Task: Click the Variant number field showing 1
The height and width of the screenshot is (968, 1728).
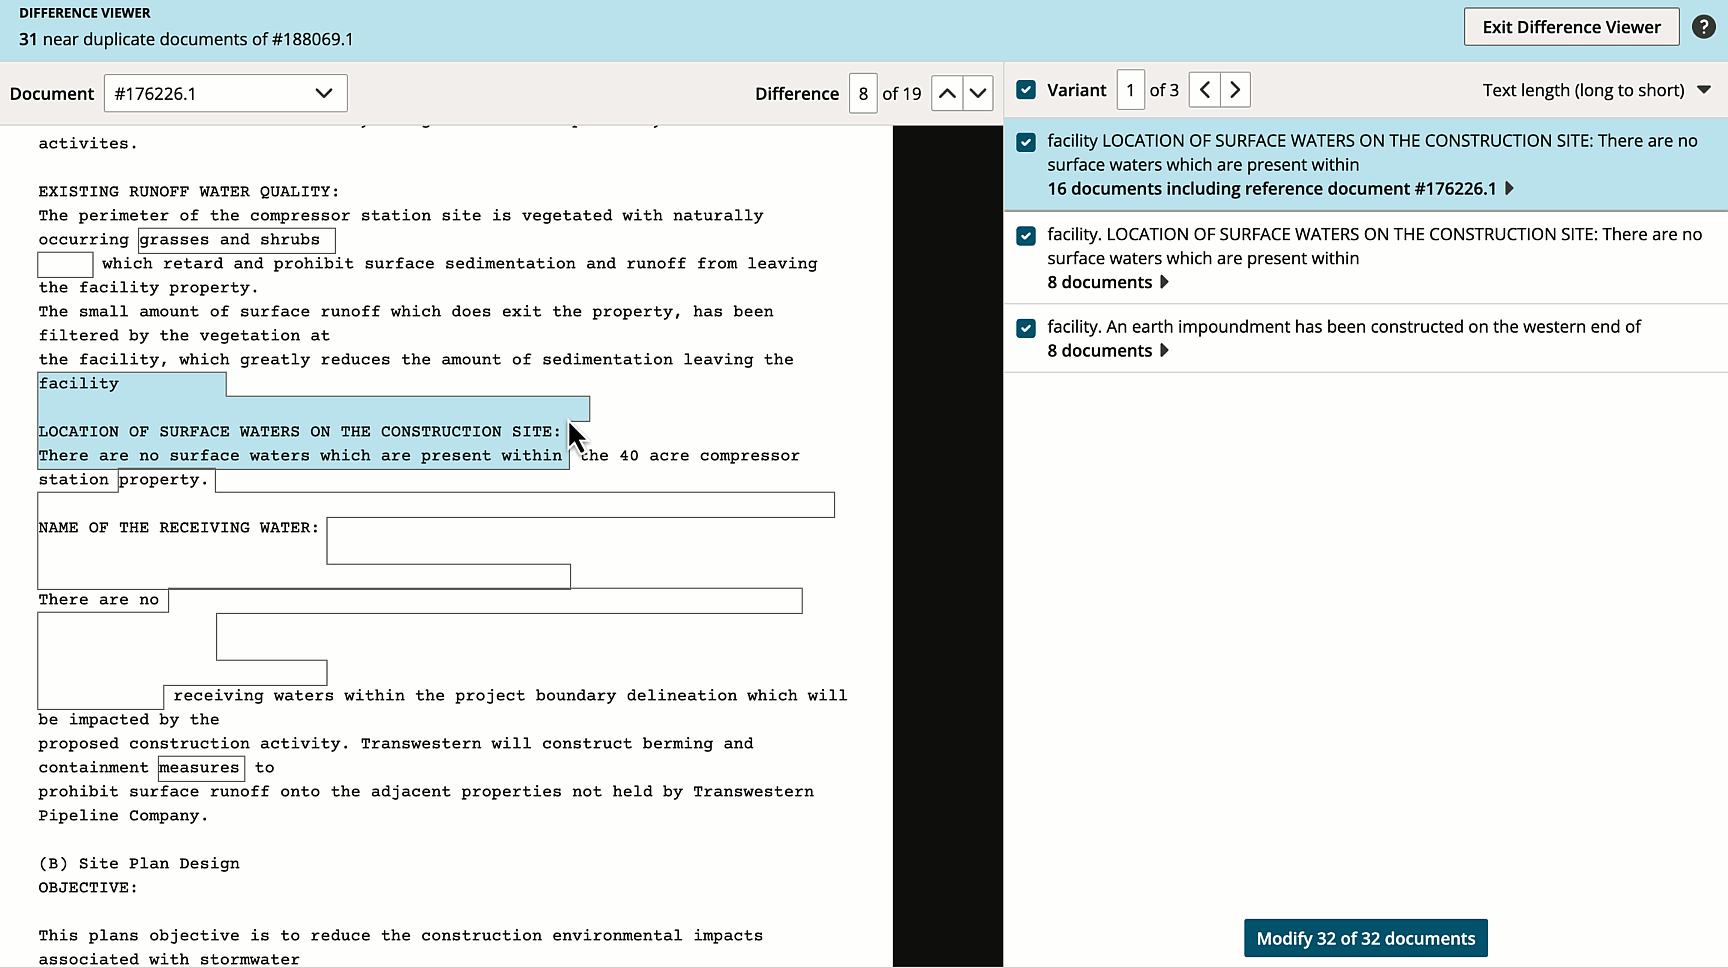Action: tap(1130, 89)
